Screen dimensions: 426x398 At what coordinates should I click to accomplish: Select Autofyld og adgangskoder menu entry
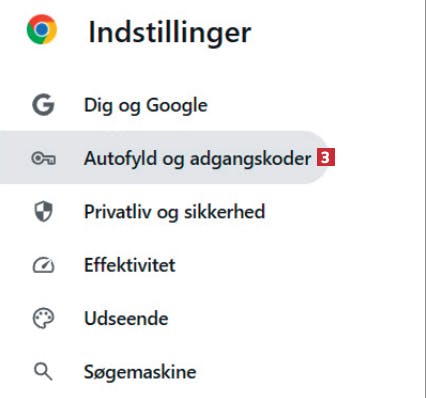tap(163, 157)
